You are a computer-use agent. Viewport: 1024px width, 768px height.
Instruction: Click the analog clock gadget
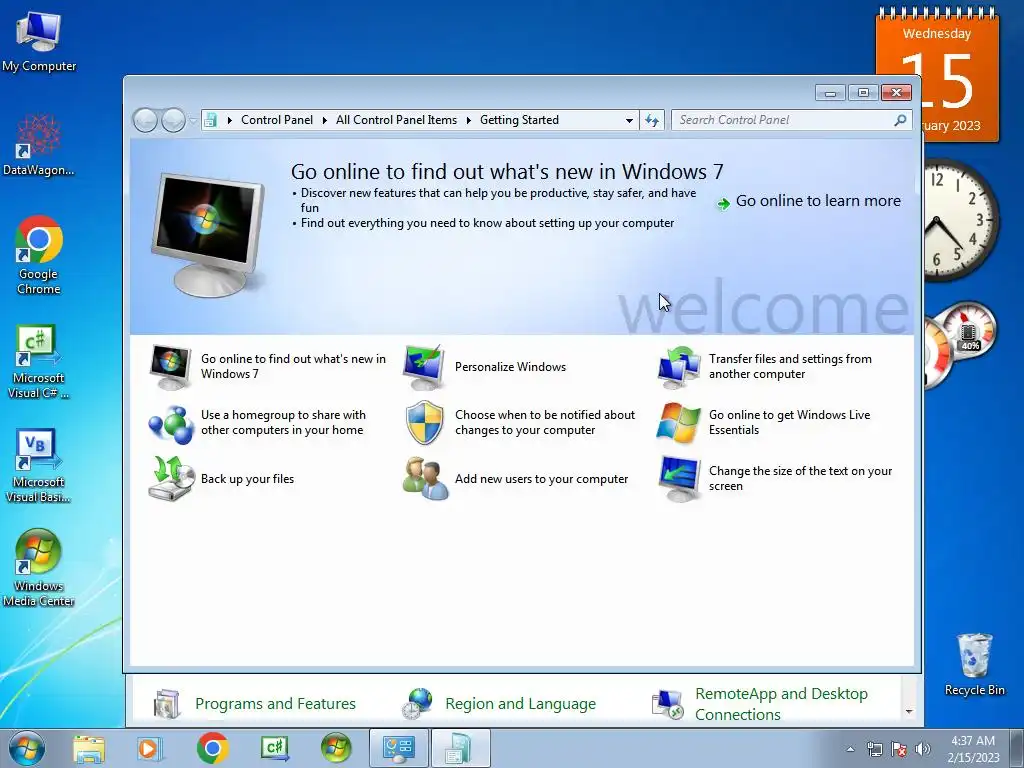pyautogui.click(x=959, y=219)
